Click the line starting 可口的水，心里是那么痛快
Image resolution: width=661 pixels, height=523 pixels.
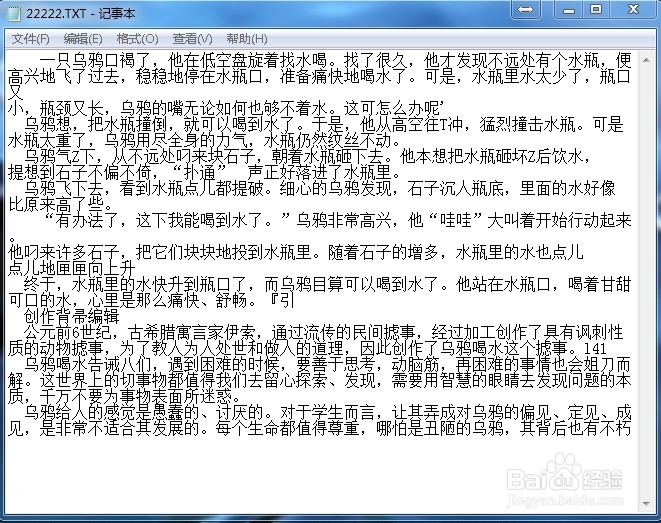pyautogui.click(x=151, y=301)
